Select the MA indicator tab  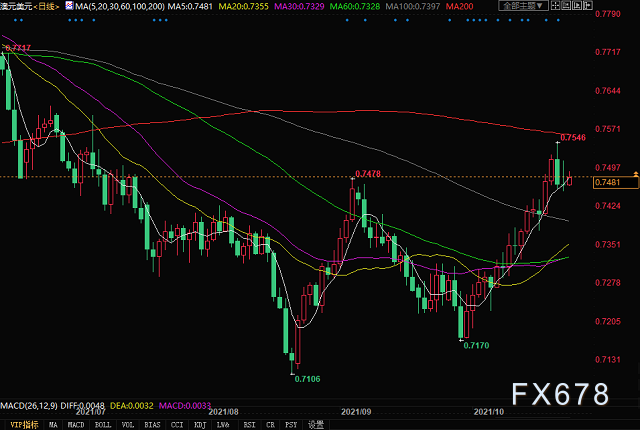click(53, 425)
